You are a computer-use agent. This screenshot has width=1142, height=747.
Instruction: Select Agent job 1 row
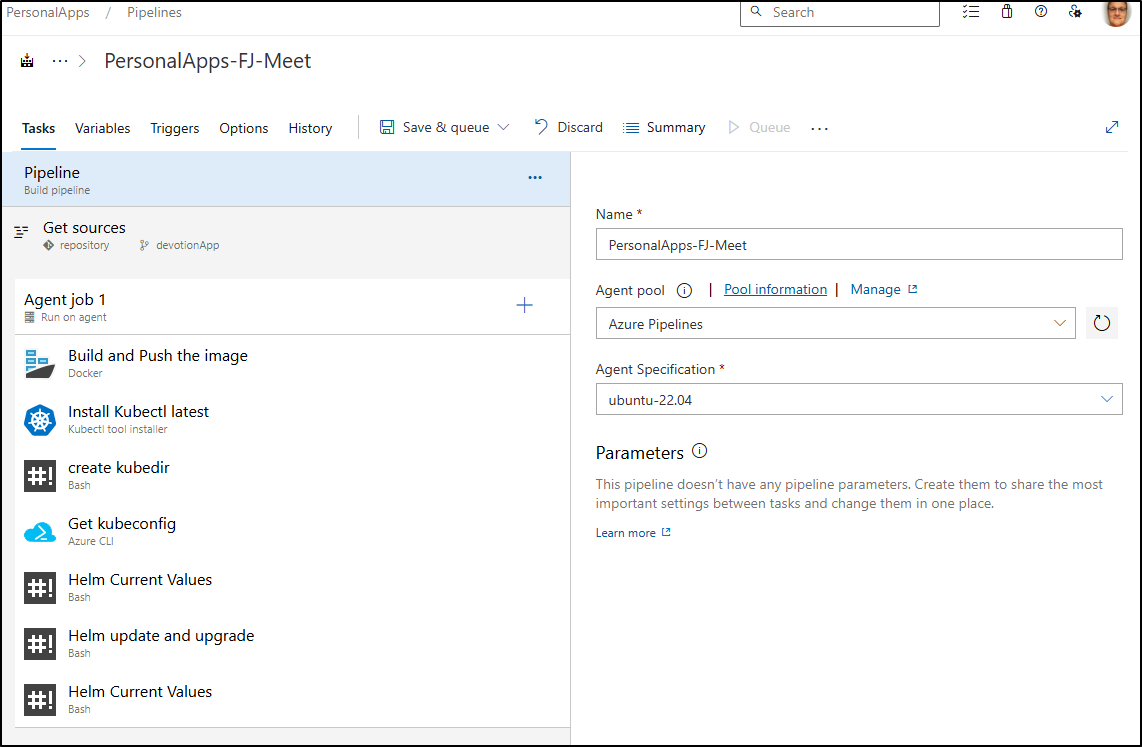pyautogui.click(x=292, y=307)
